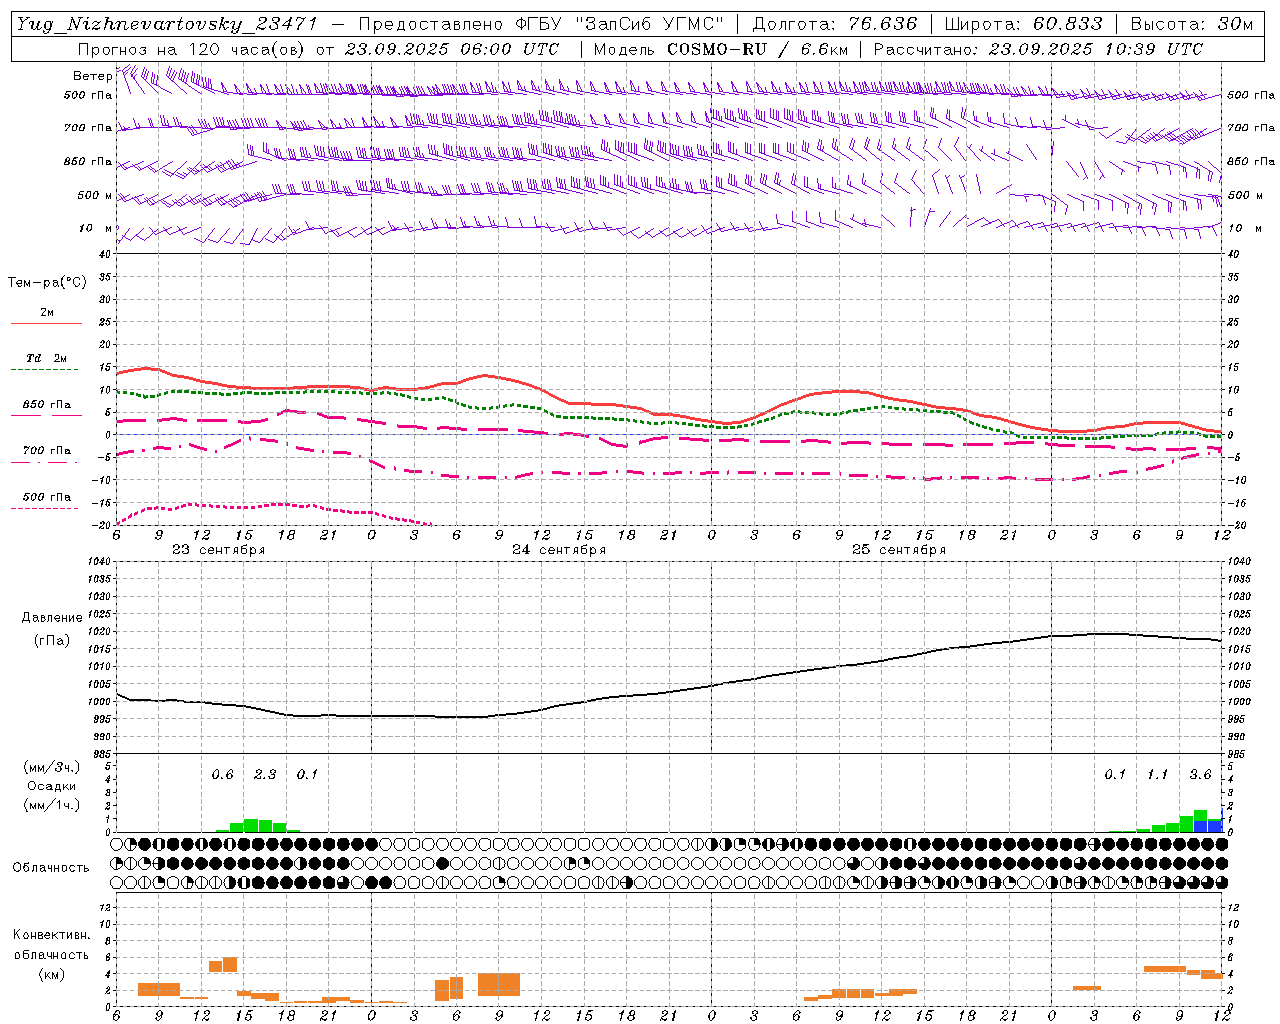The width and height of the screenshot is (1280, 1024).
Task: Click the Высота: 30м value
Action: (x=1192, y=24)
